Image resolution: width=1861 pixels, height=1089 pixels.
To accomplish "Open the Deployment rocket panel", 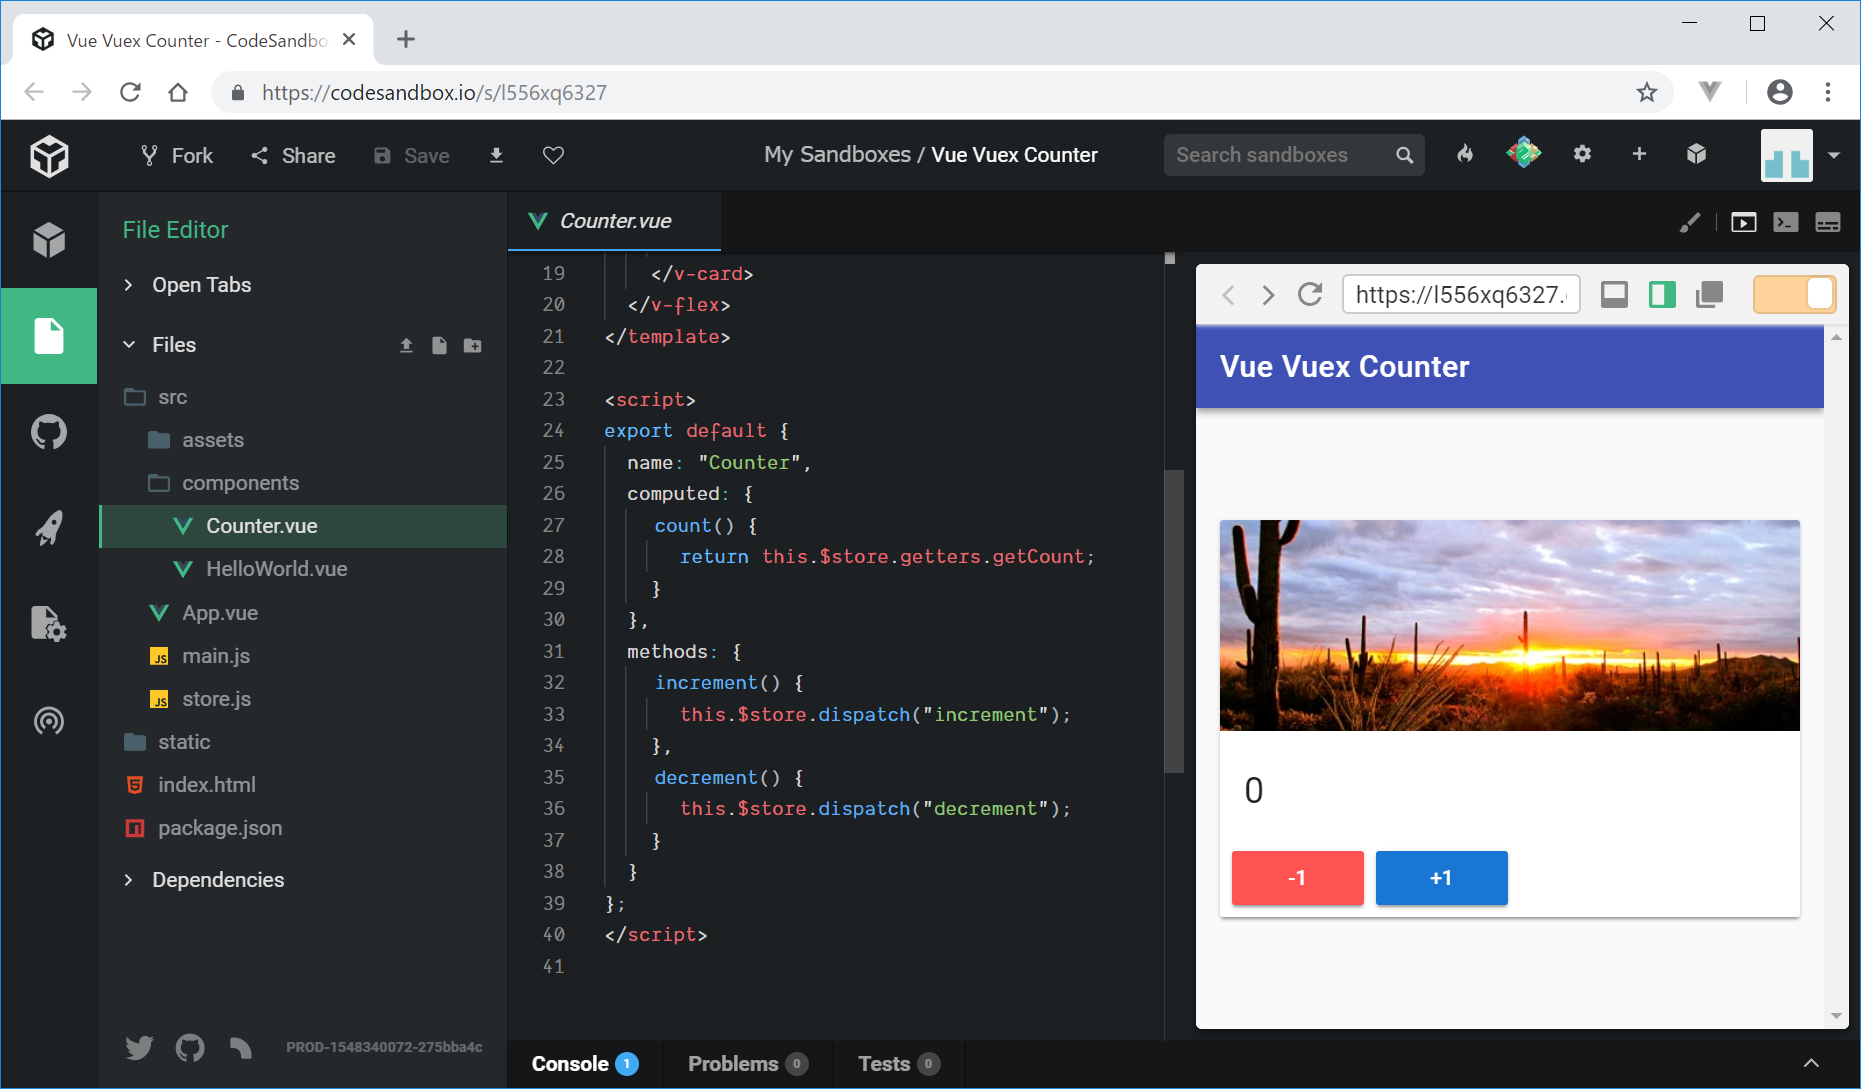I will click(x=48, y=528).
